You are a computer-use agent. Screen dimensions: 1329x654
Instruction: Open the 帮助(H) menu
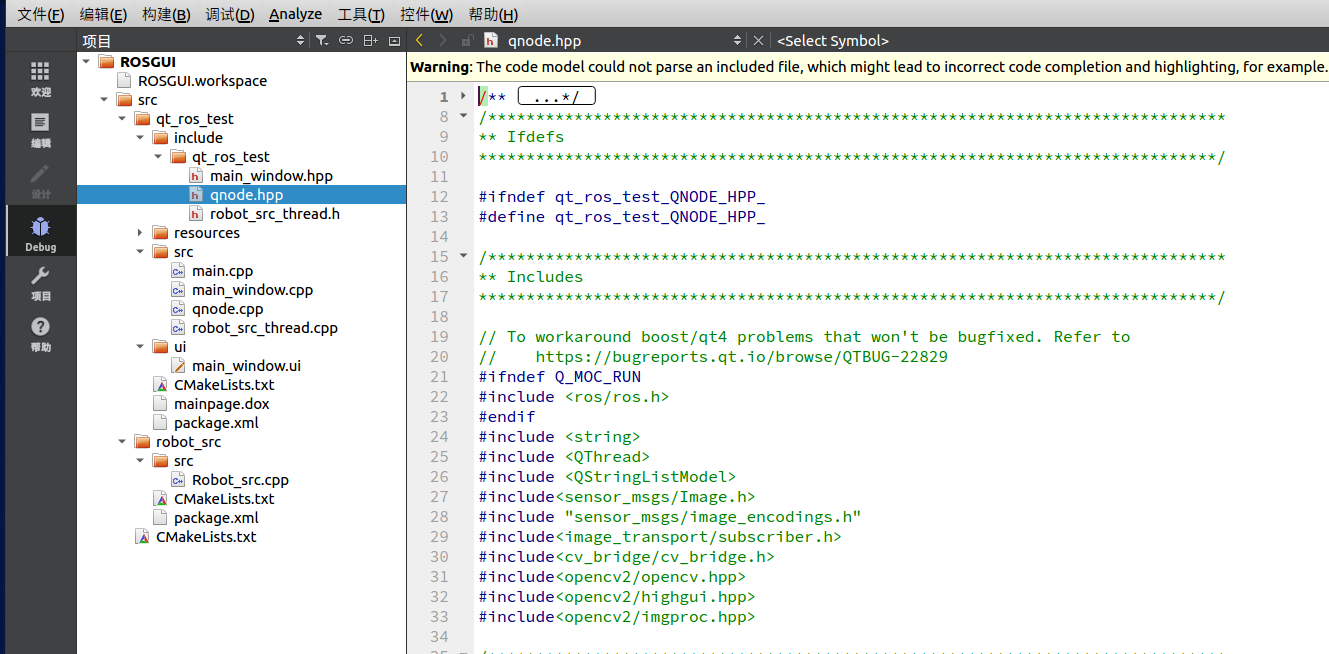pyautogui.click(x=493, y=14)
